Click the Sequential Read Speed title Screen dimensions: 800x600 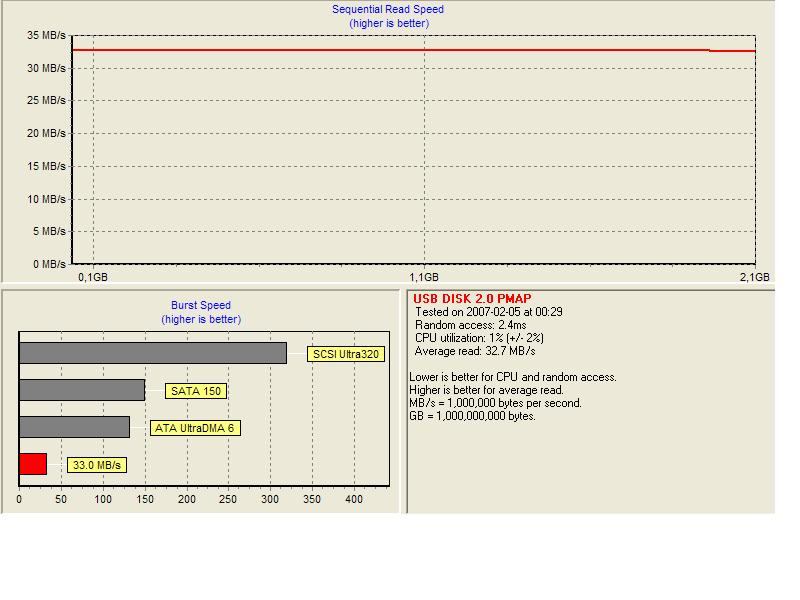point(388,9)
